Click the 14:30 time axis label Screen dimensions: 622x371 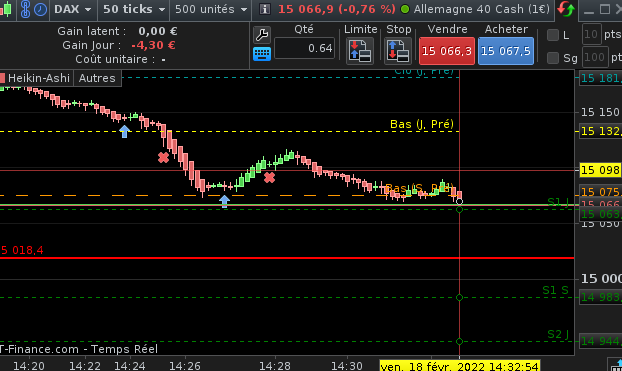click(347, 365)
